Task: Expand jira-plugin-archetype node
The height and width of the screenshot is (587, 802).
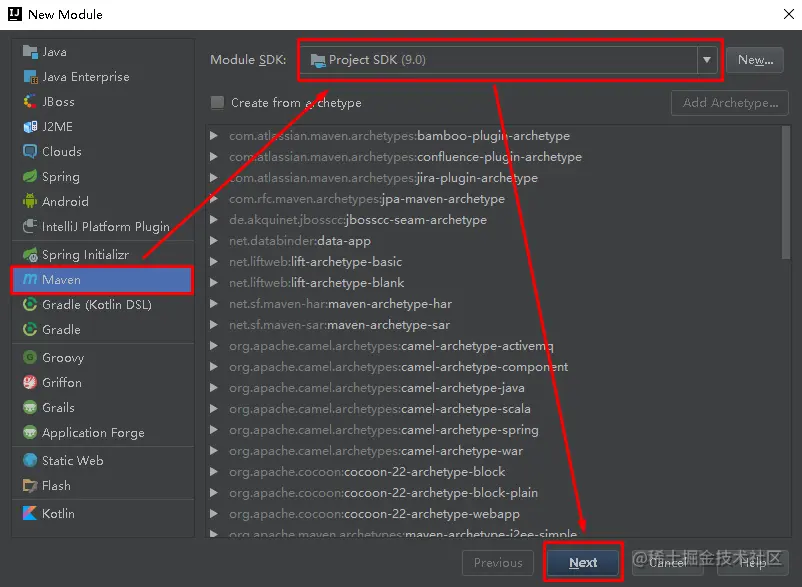Action: tap(214, 177)
